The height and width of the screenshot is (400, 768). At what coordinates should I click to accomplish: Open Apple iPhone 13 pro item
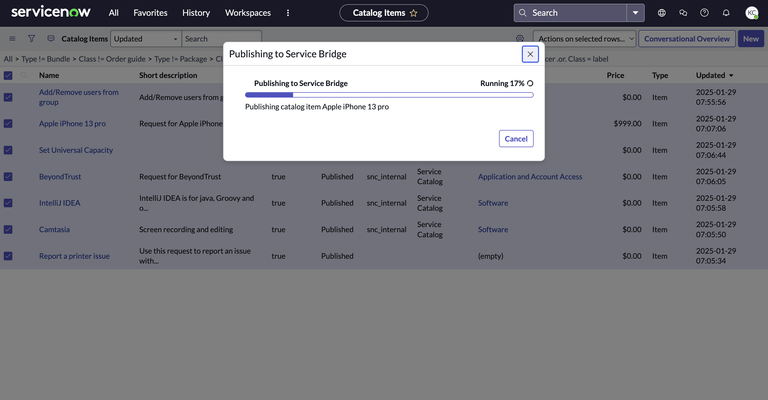pos(72,124)
